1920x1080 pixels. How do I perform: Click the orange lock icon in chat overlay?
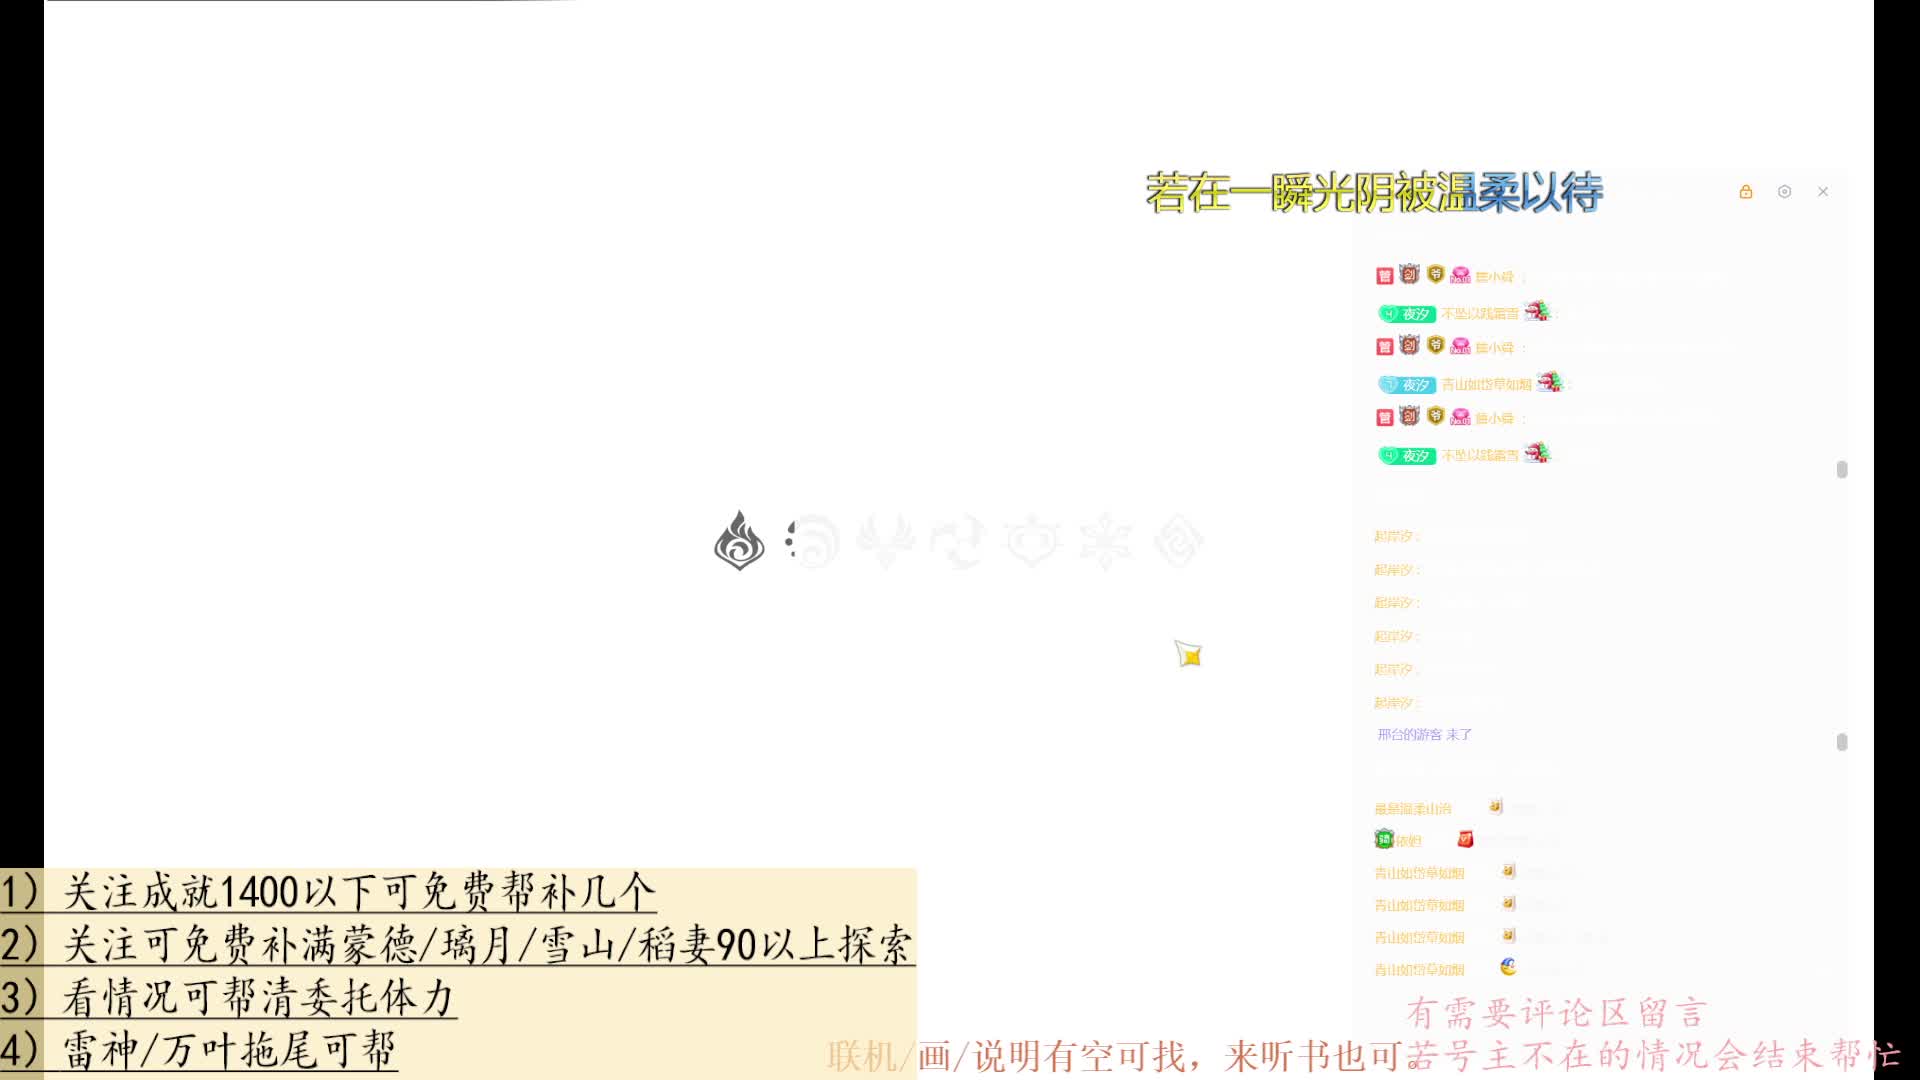[1746, 192]
